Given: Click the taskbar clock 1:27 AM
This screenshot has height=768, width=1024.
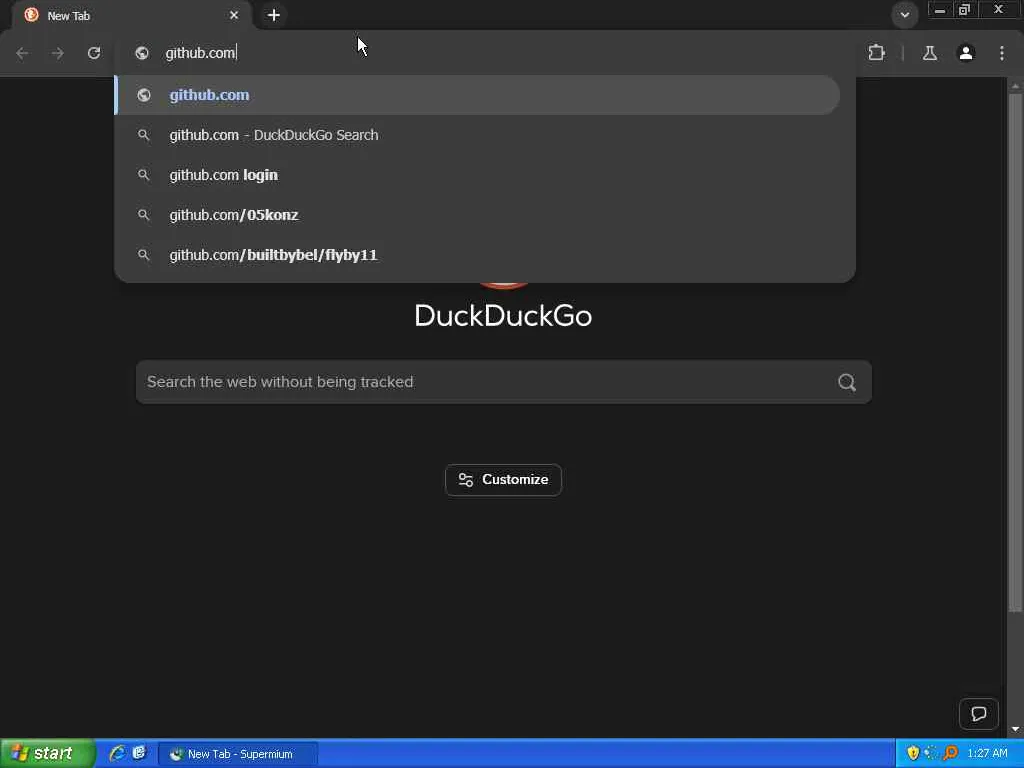Looking at the screenshot, I should 987,754.
